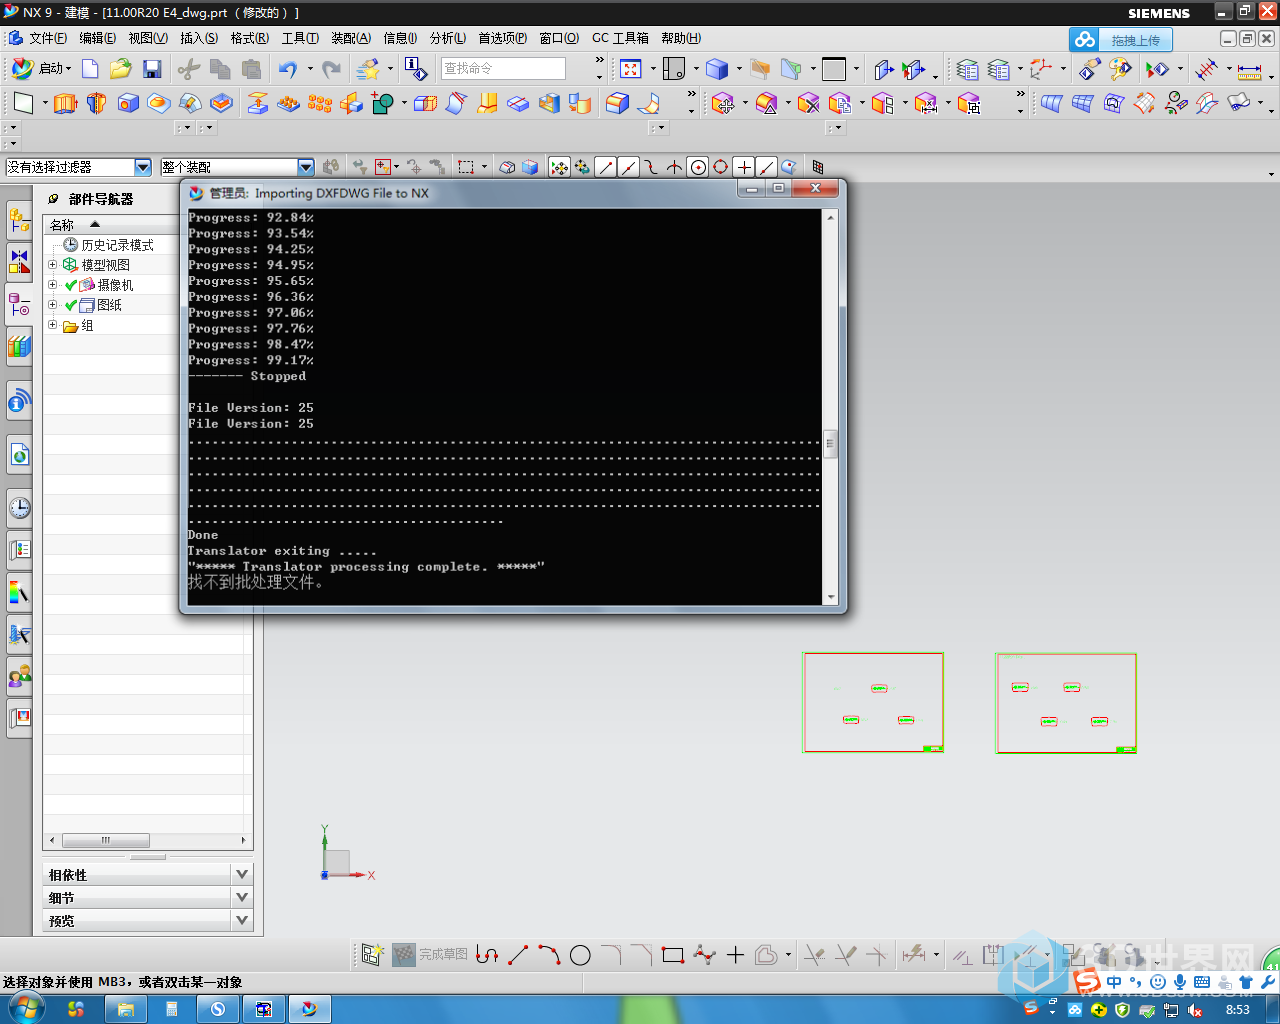Toggle the quadrant point snap button
The image size is (1280, 1024).
[x=721, y=167]
